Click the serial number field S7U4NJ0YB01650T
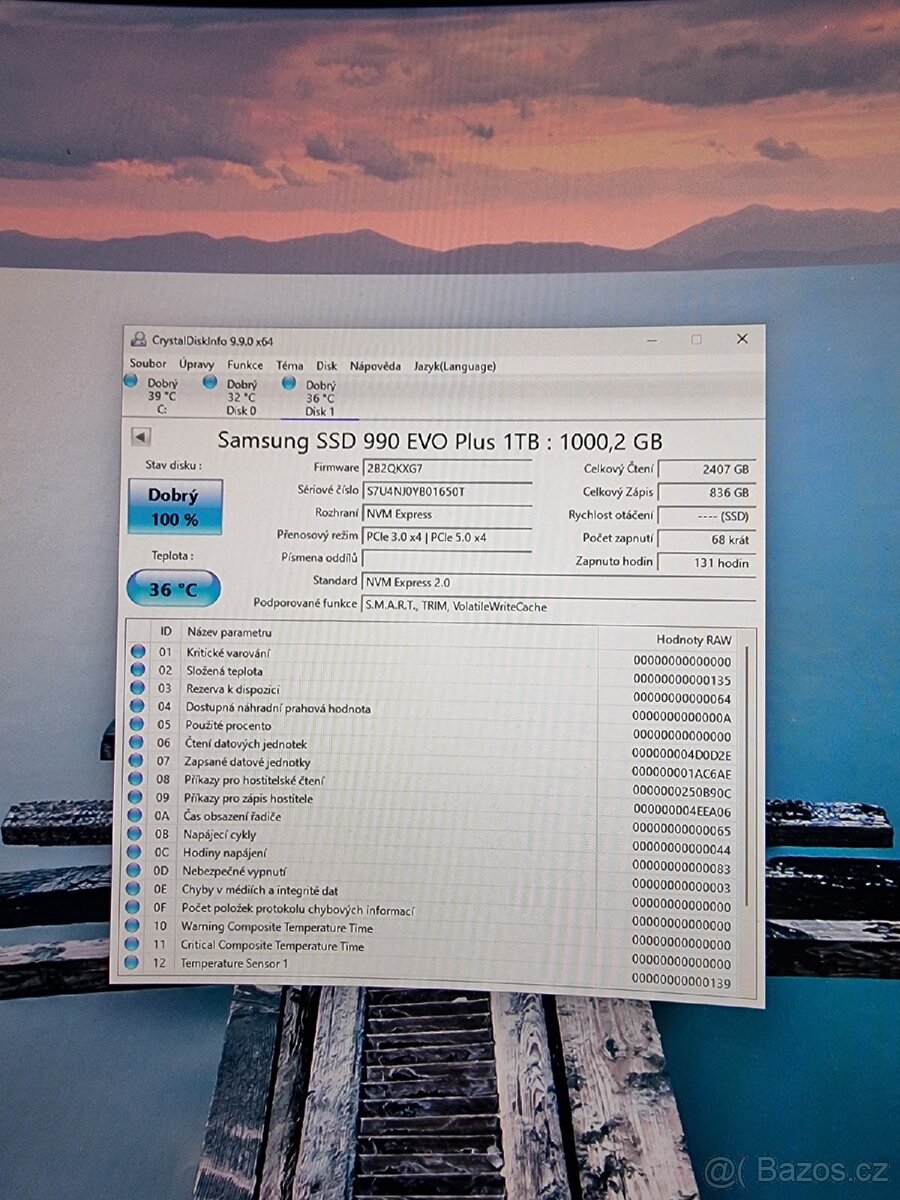 (x=447, y=490)
